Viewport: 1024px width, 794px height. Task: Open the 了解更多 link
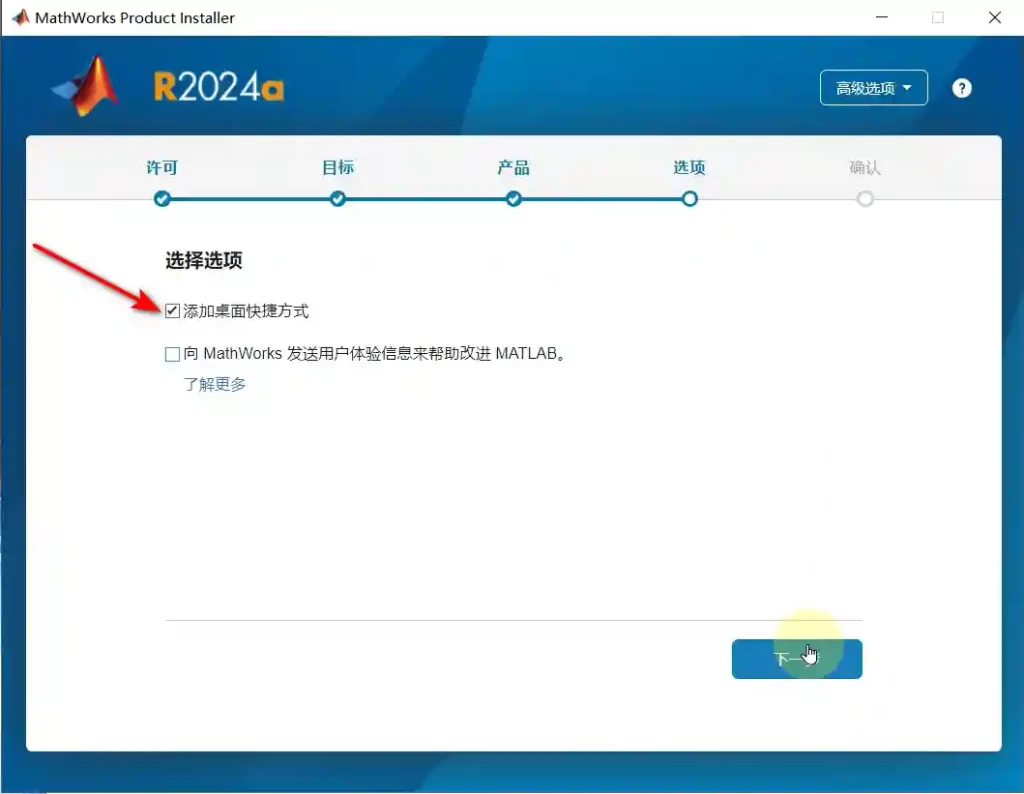pyautogui.click(x=214, y=384)
